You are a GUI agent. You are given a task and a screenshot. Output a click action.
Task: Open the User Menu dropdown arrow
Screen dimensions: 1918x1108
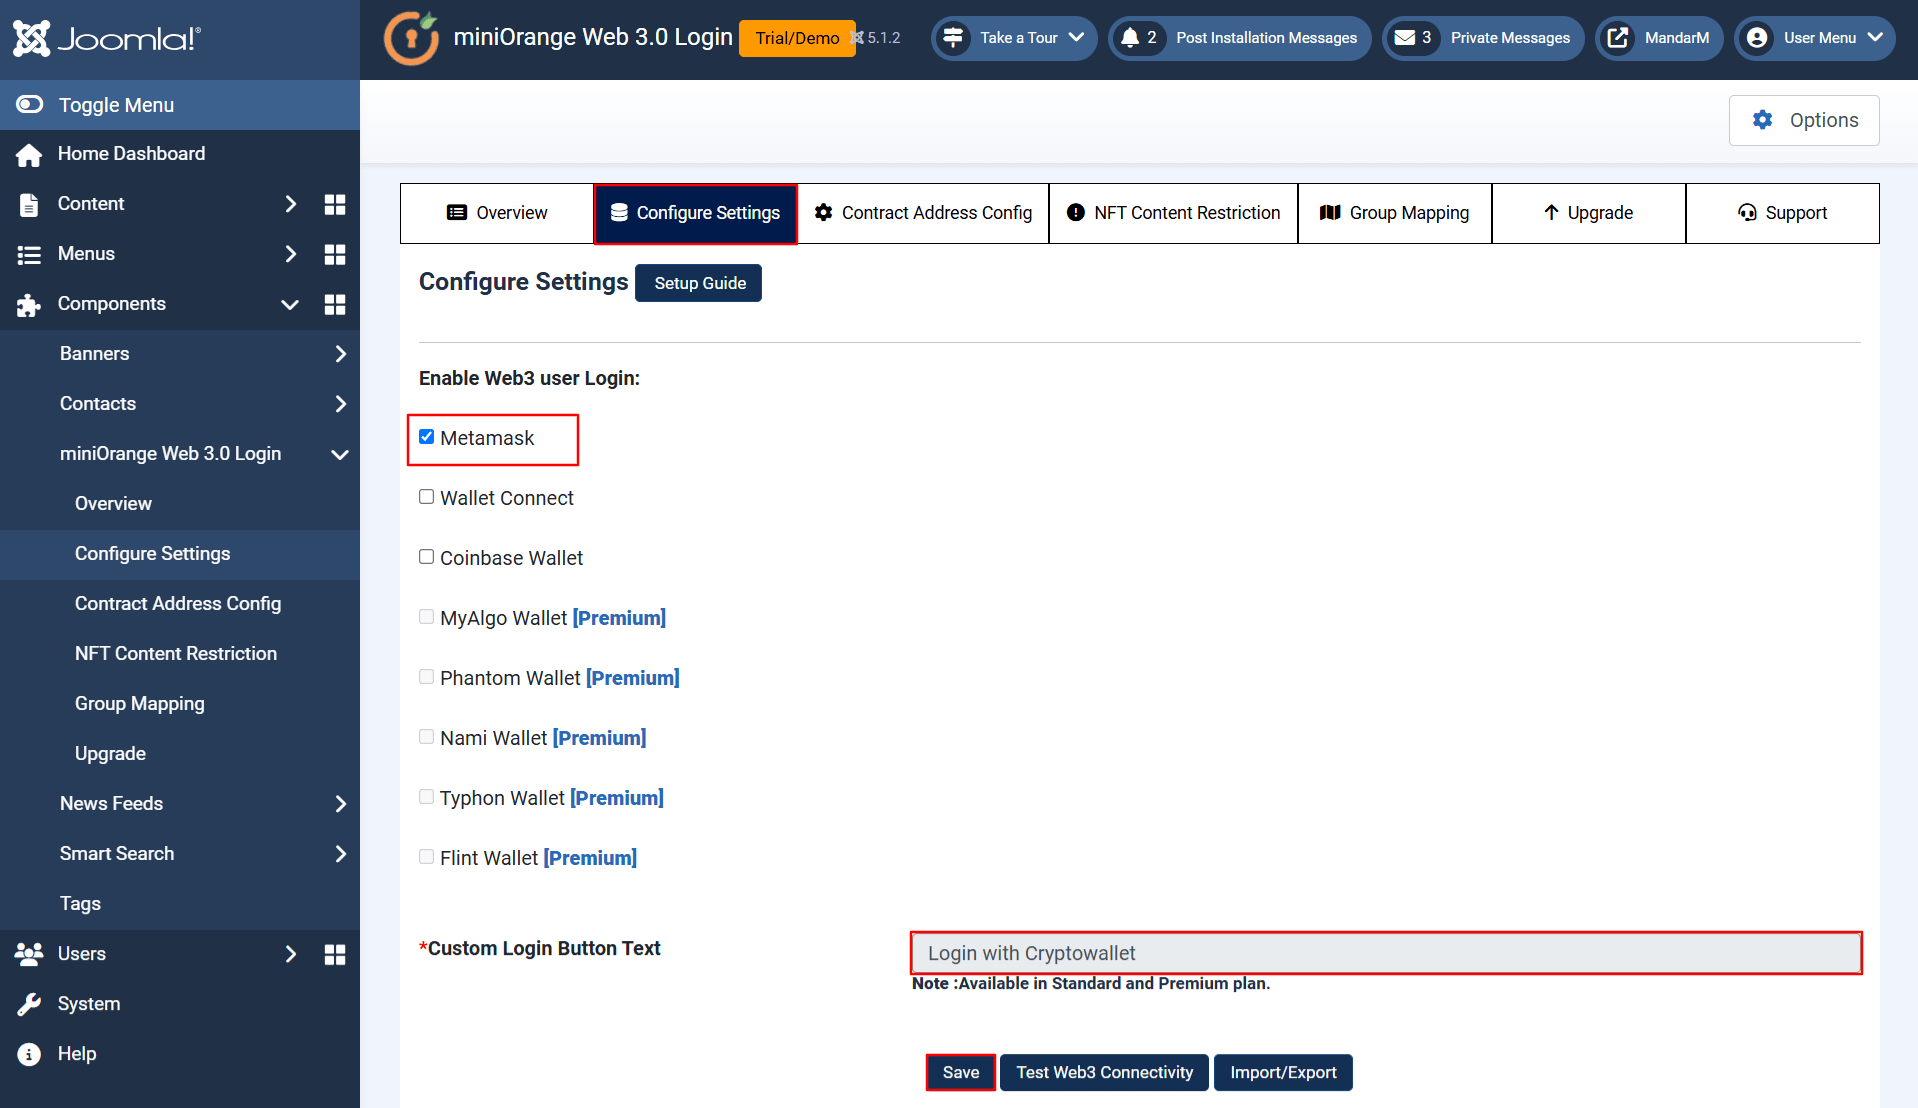click(x=1875, y=38)
